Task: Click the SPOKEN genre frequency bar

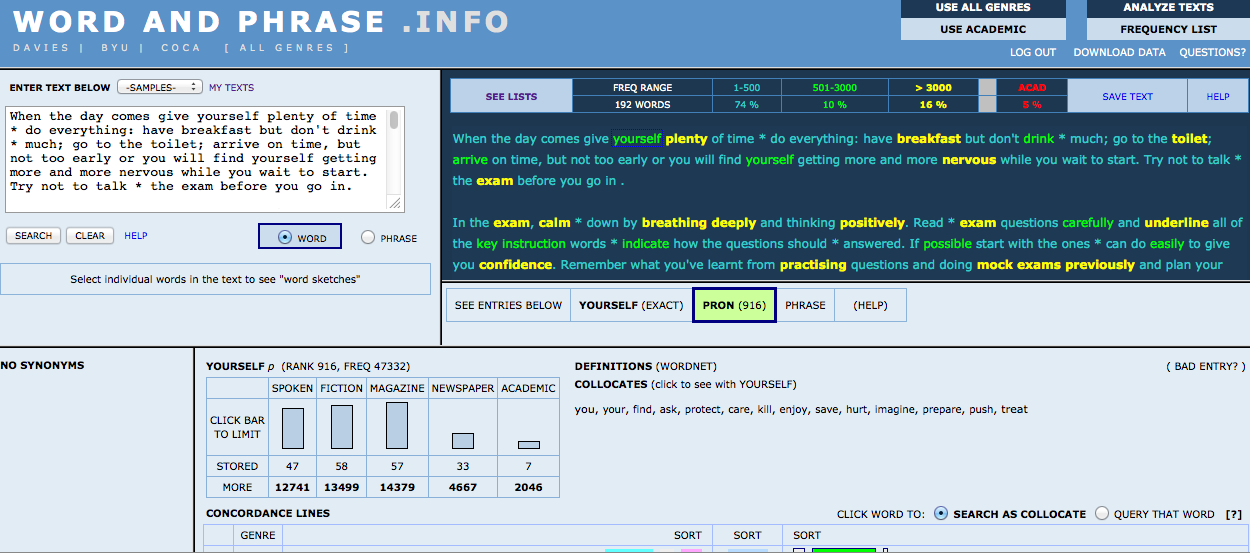Action: [292, 428]
